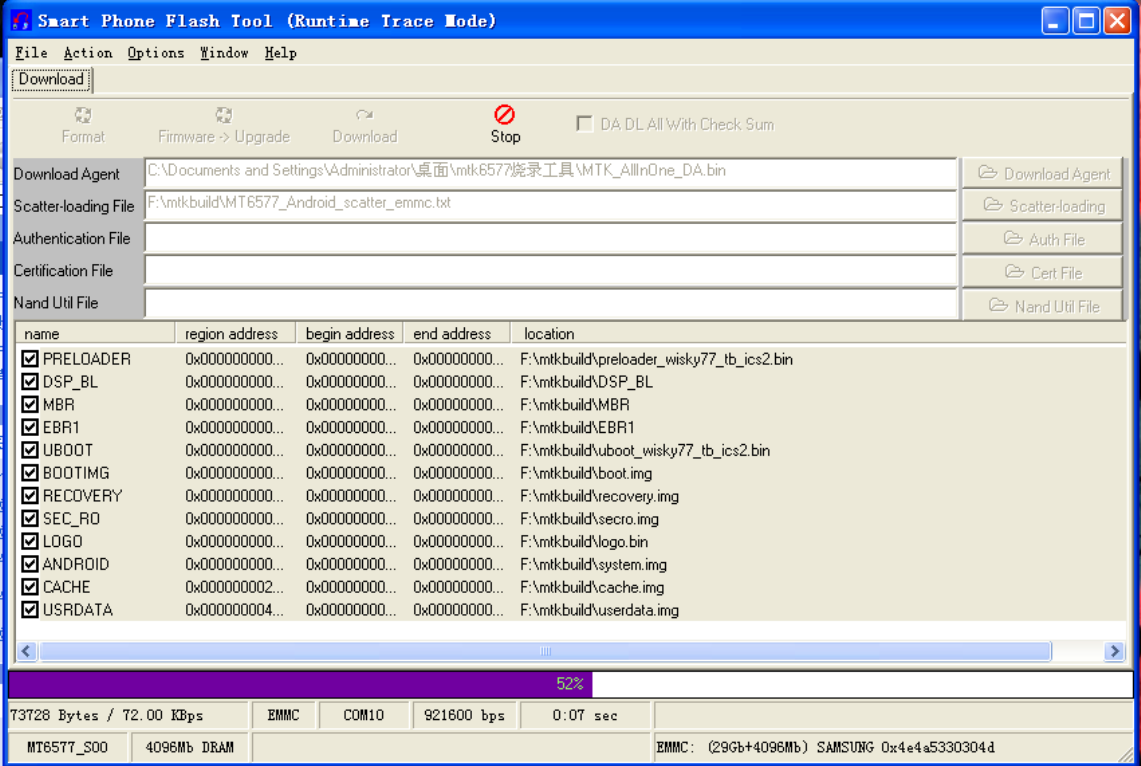Sort by the begin address column header
This screenshot has height=766, width=1141.
click(x=349, y=334)
